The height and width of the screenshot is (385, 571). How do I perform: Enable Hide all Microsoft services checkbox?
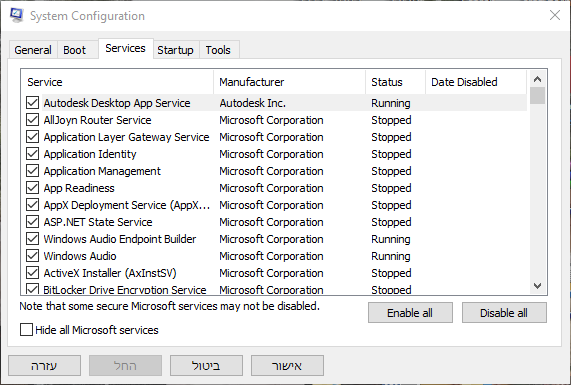click(26, 330)
